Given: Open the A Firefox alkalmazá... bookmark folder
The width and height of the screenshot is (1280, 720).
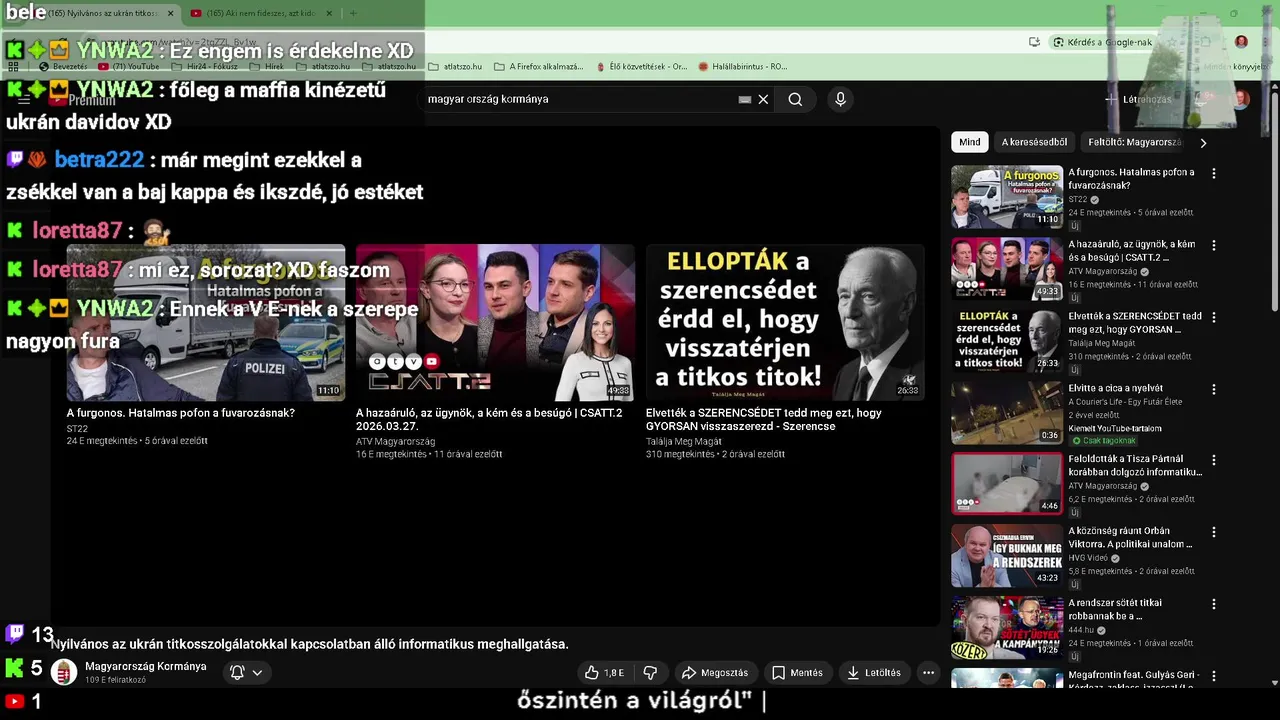Looking at the screenshot, I should click(538, 66).
